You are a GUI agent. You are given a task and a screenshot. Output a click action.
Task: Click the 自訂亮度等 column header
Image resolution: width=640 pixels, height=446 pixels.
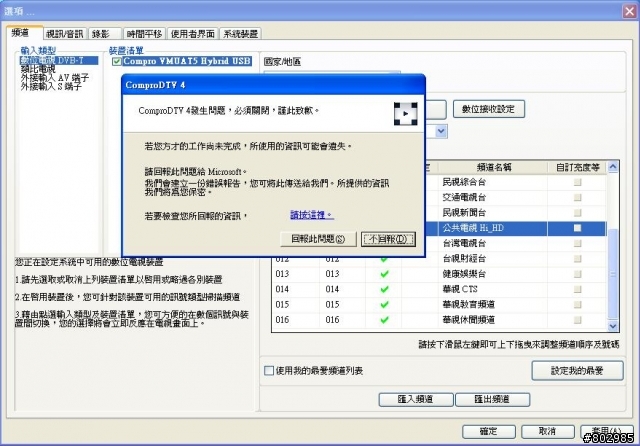pyautogui.click(x=577, y=167)
